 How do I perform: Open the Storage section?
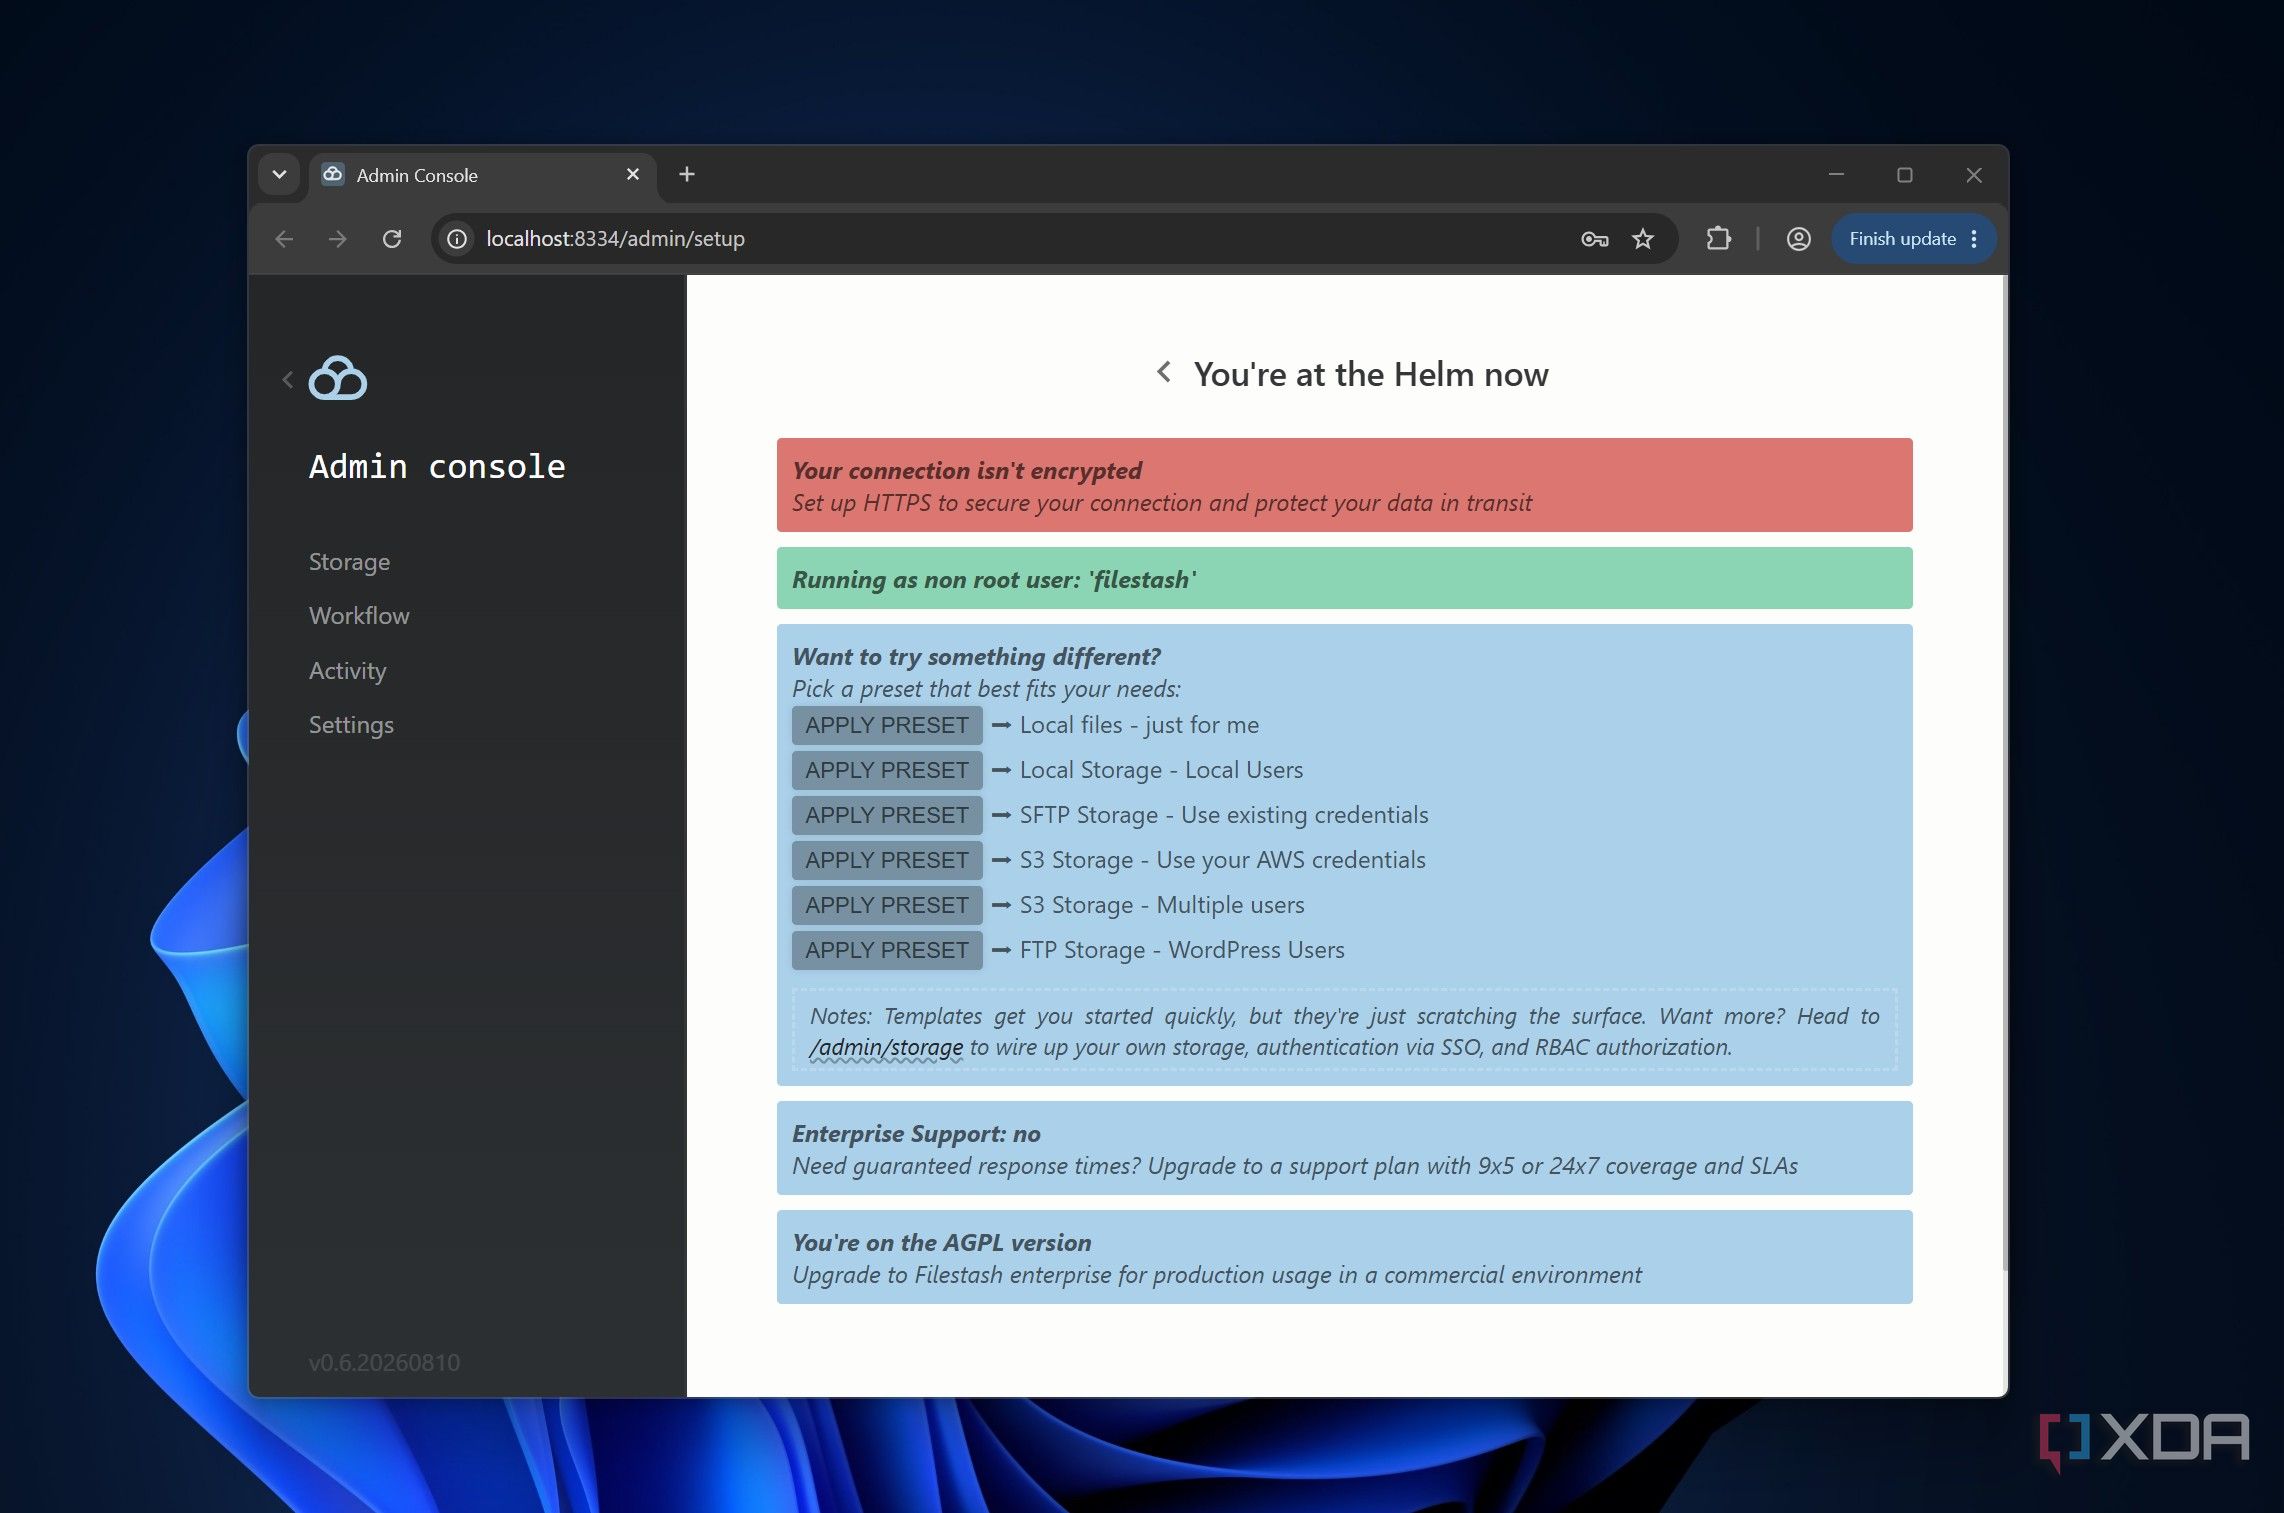[349, 562]
